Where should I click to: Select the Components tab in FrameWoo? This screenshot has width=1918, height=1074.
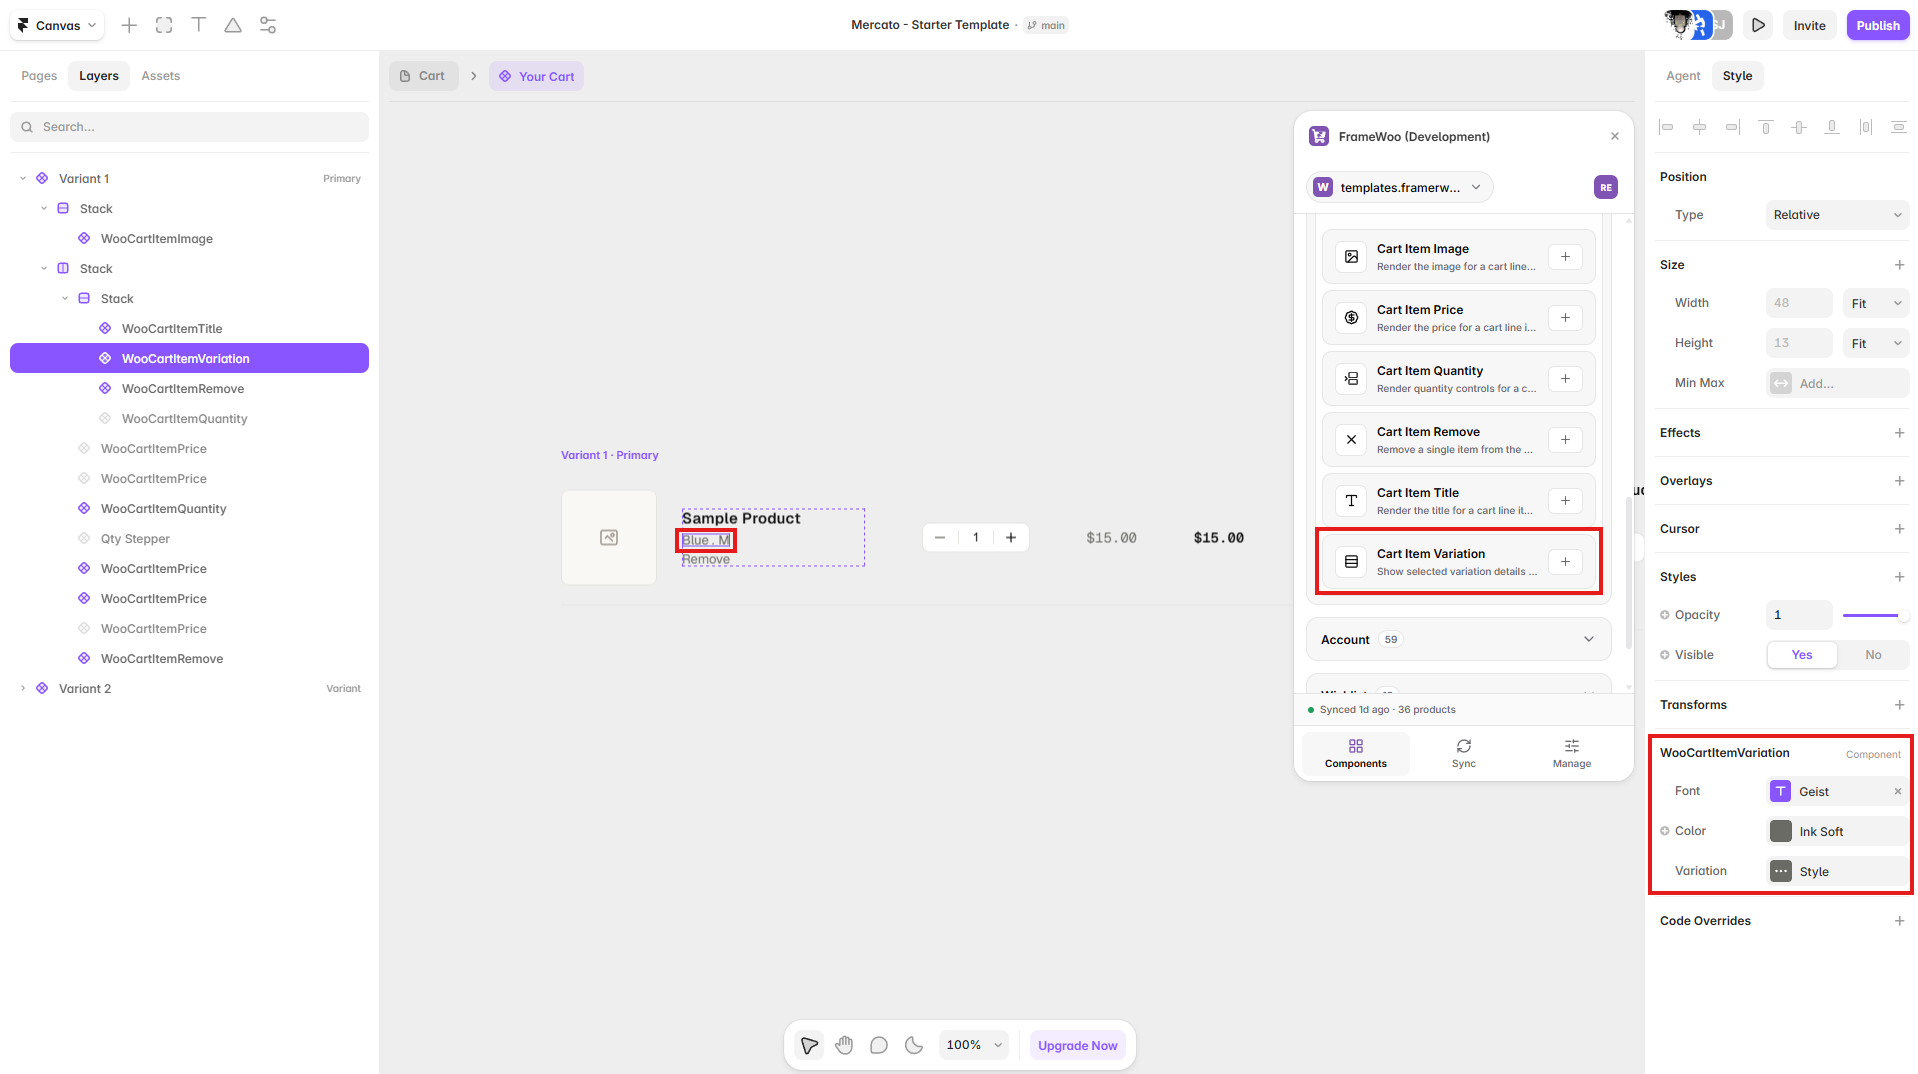[x=1356, y=754]
